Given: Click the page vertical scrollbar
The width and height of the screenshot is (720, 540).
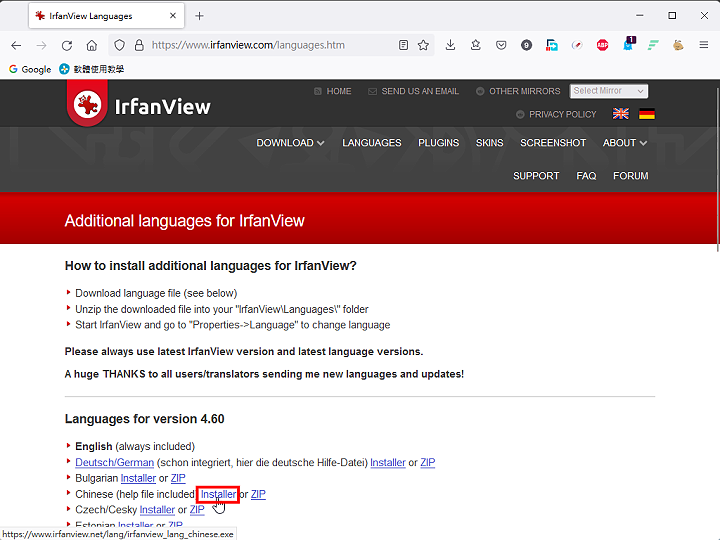Looking at the screenshot, I should 717,170.
